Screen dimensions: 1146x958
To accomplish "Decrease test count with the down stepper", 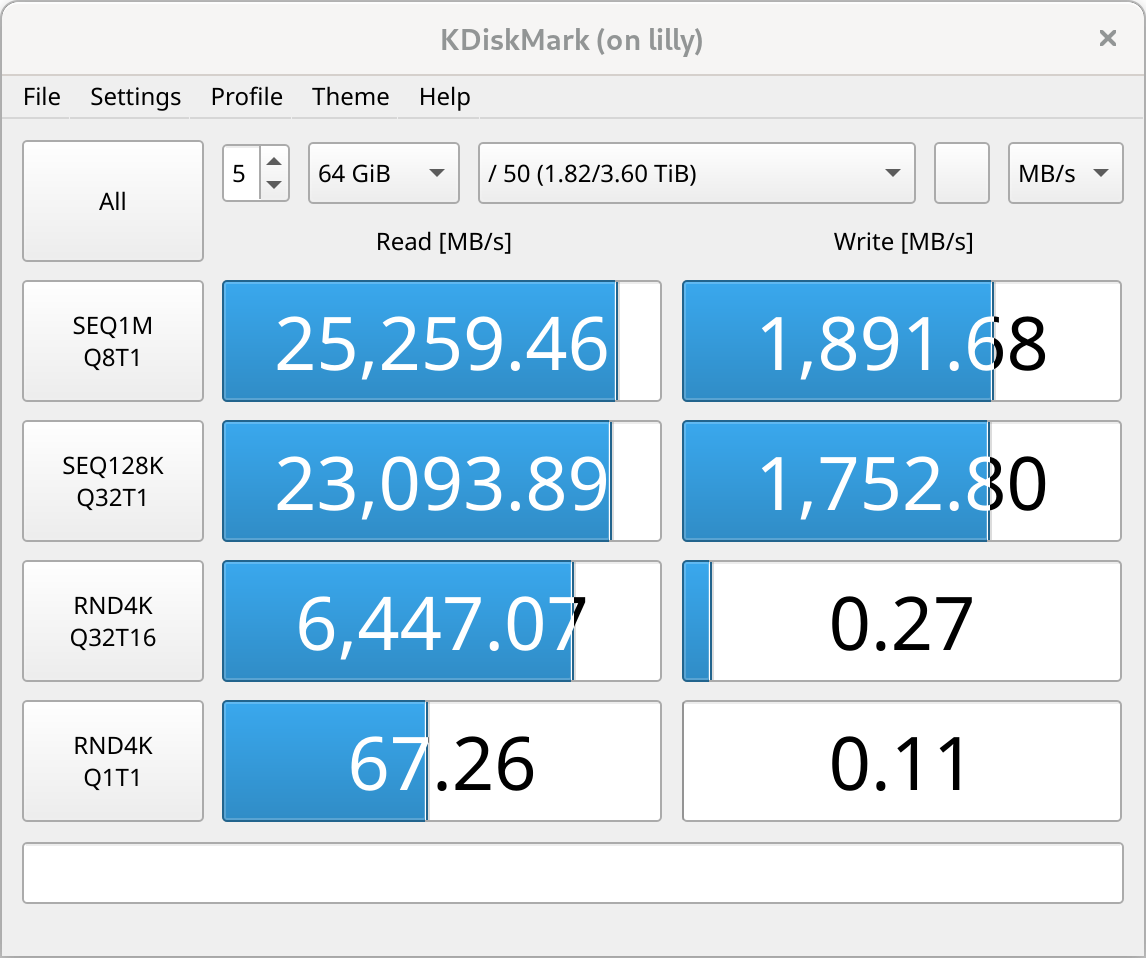I will click(274, 184).
